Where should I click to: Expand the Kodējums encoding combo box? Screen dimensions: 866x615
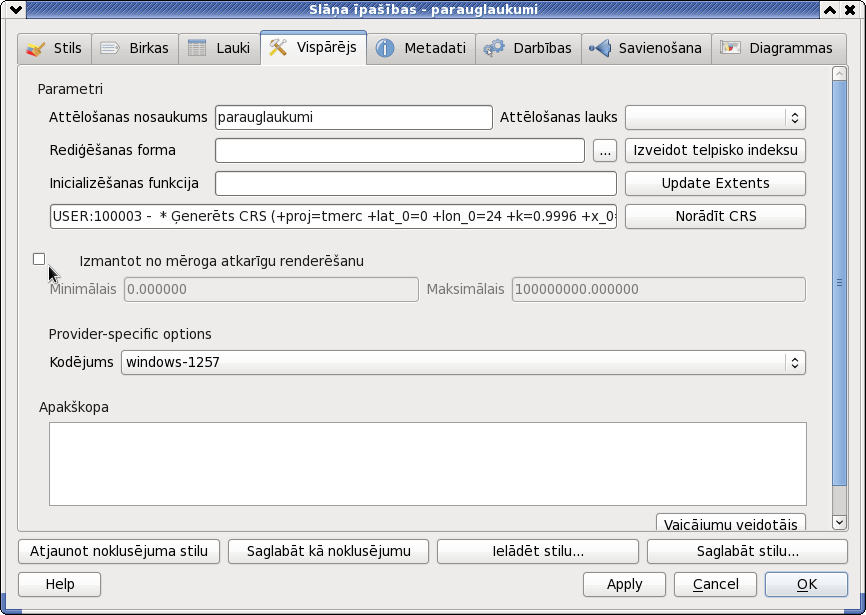(463, 363)
